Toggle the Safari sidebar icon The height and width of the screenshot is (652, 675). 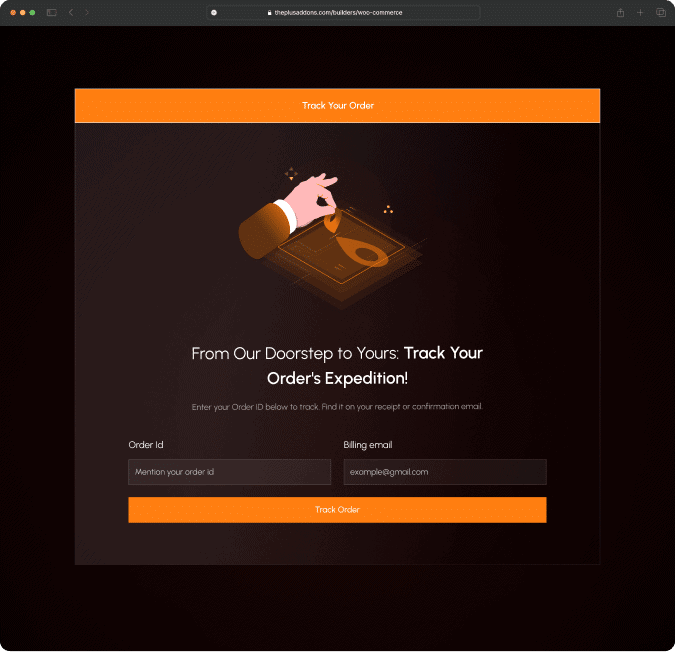pos(52,12)
